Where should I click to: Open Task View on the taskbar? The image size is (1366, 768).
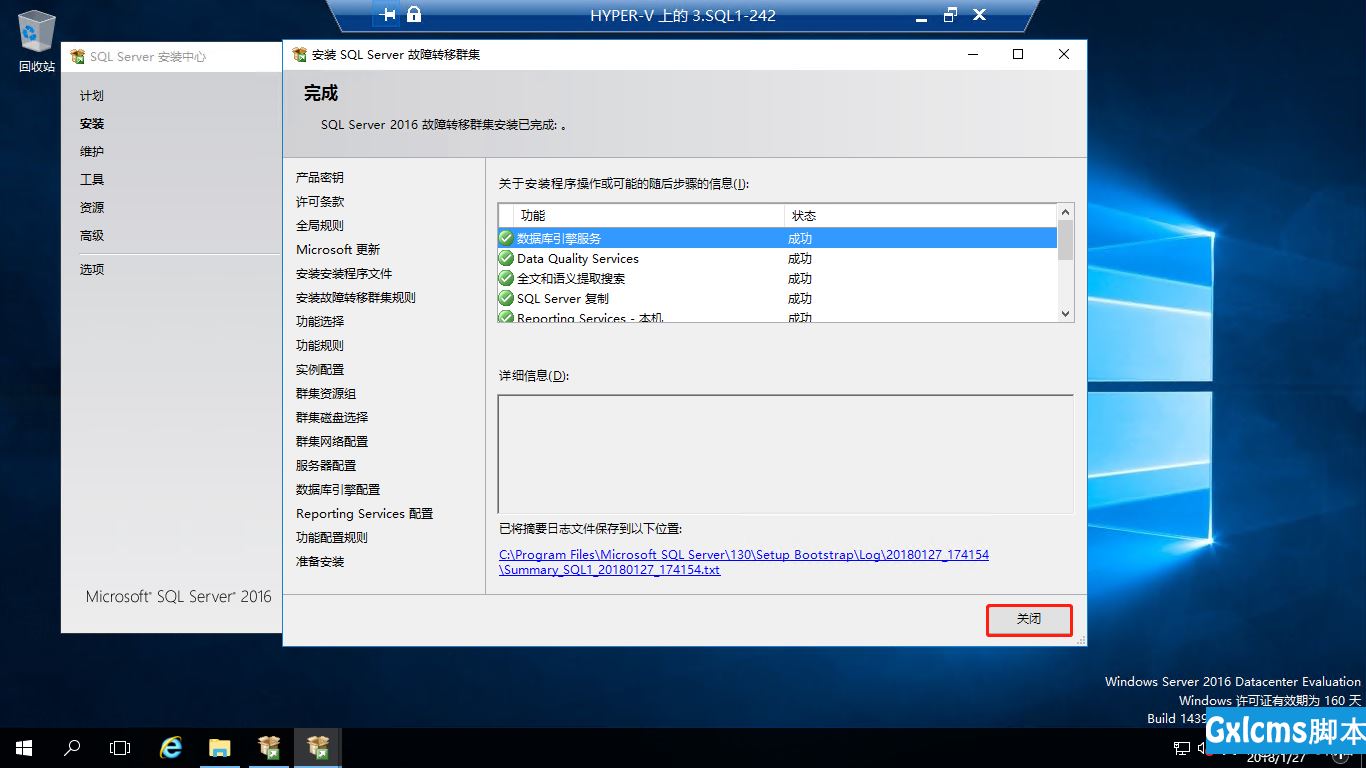pyautogui.click(x=120, y=747)
